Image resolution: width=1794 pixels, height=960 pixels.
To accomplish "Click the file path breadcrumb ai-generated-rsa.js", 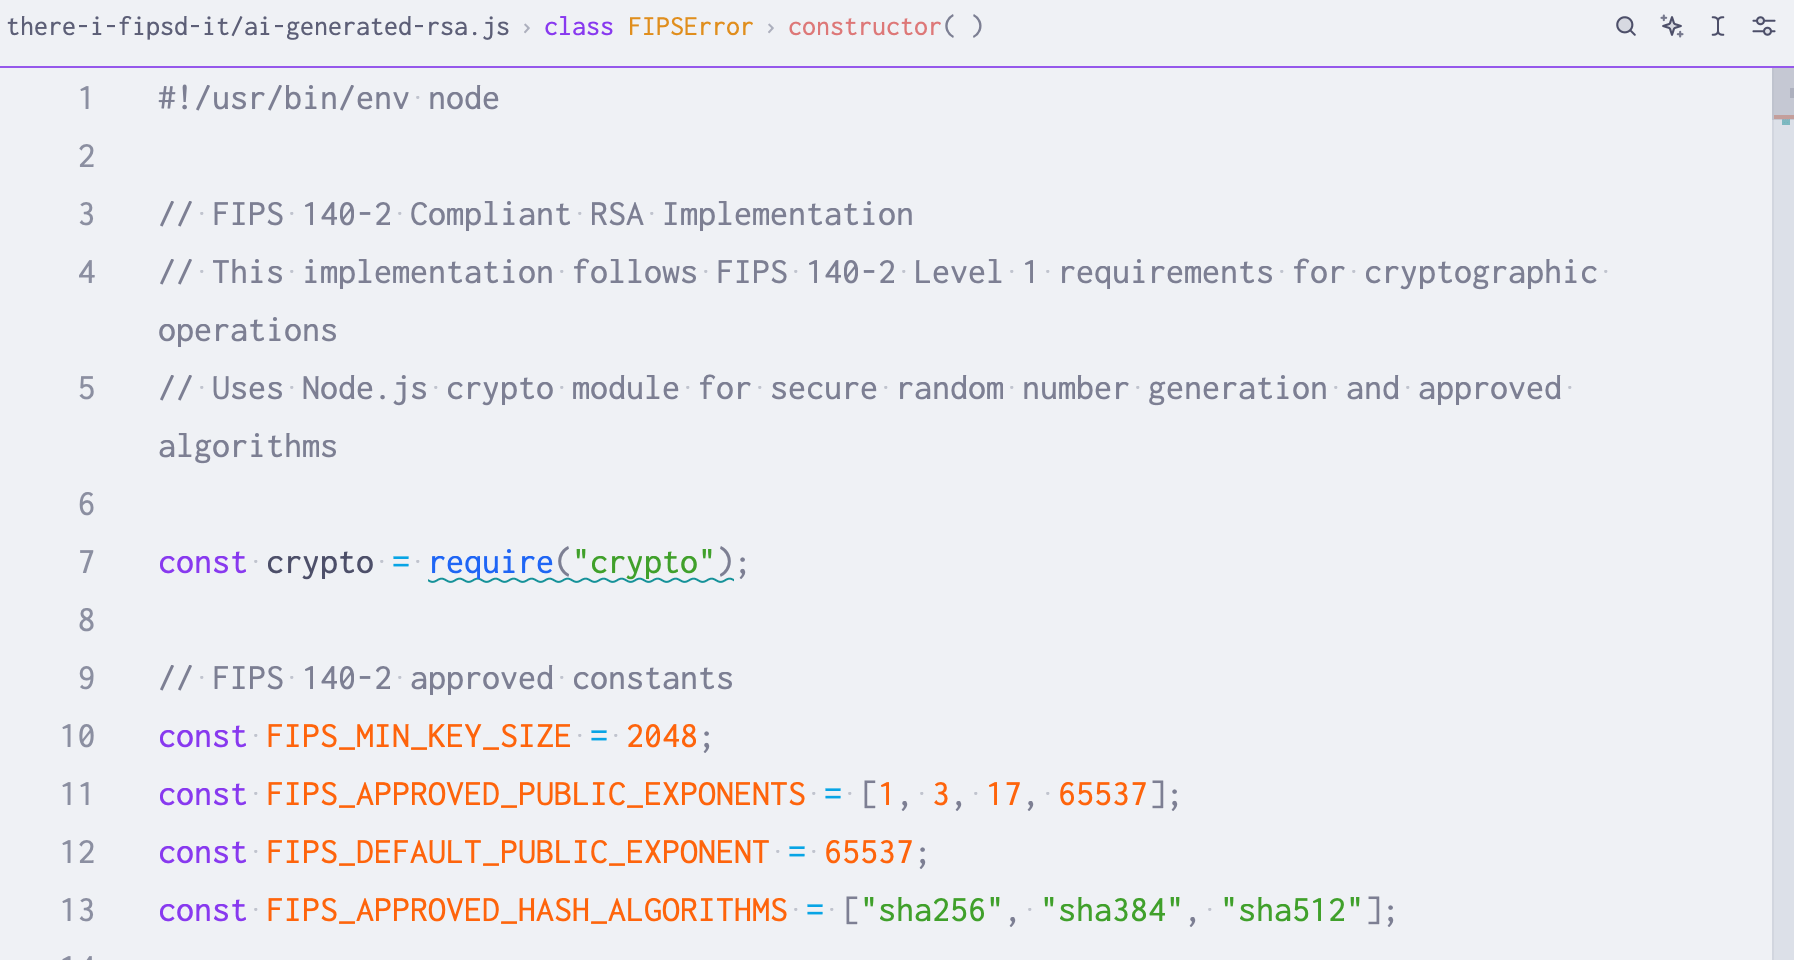I will 258,27.
